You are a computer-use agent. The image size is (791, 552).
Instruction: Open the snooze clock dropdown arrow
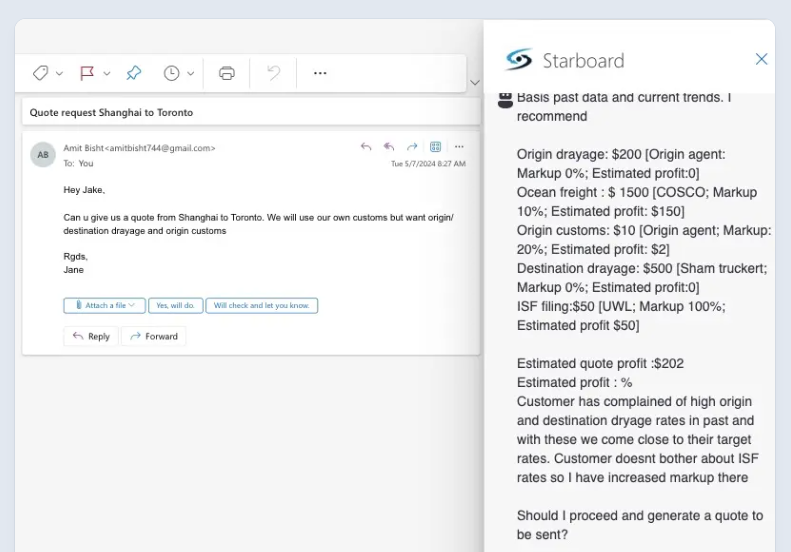(x=191, y=74)
